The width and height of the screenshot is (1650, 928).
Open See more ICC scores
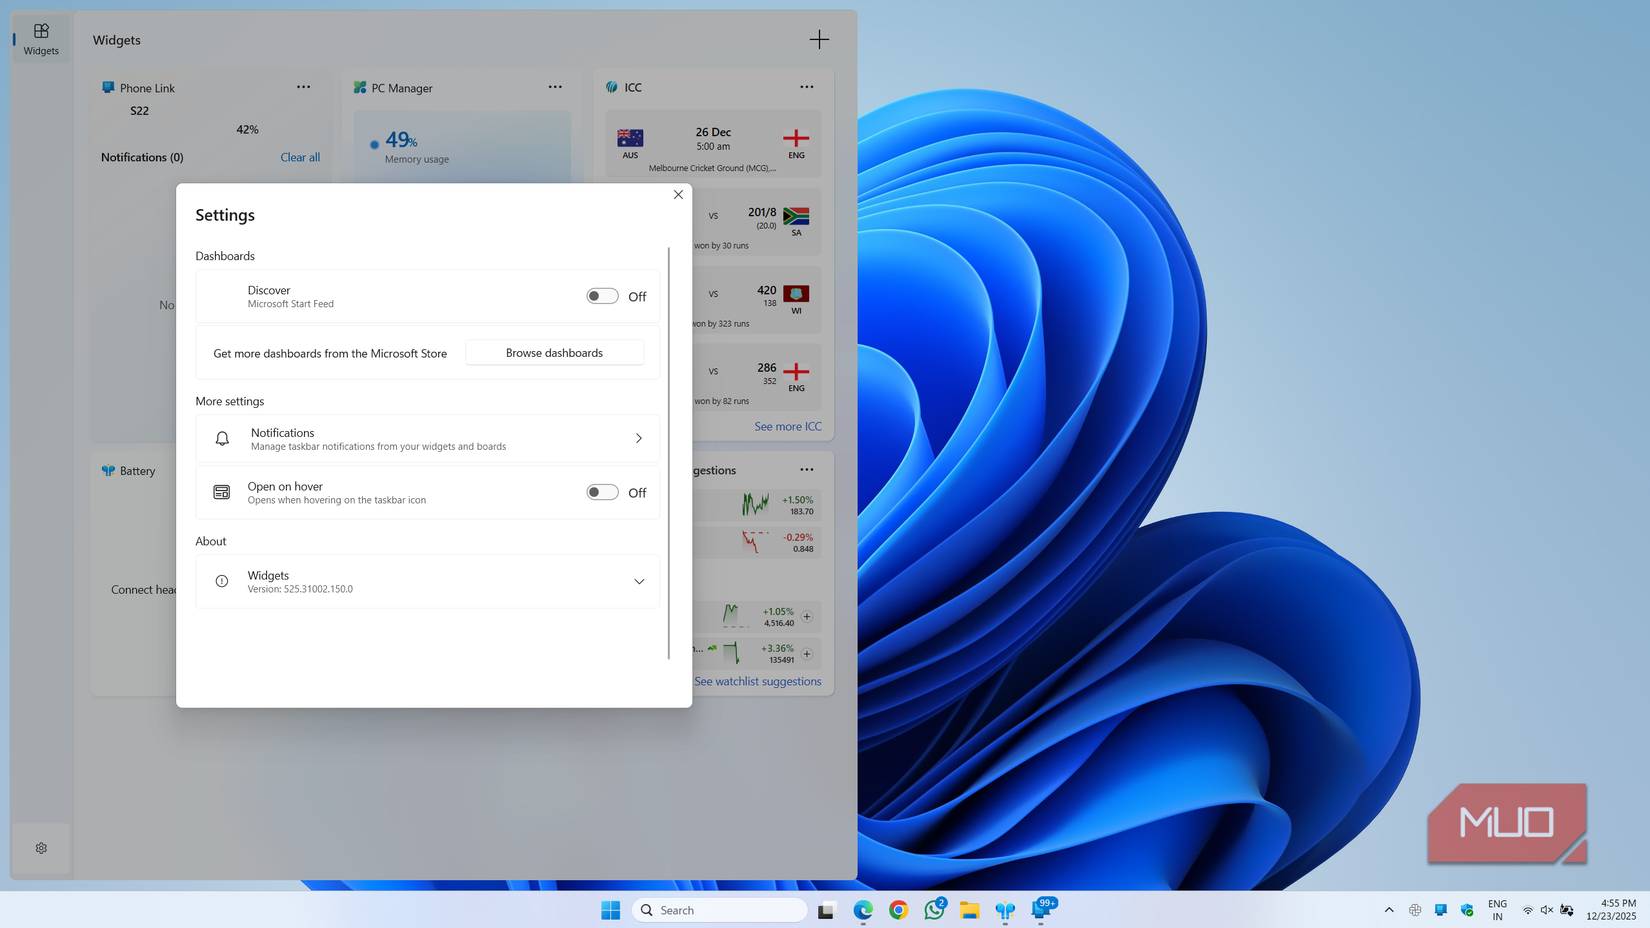coord(788,426)
